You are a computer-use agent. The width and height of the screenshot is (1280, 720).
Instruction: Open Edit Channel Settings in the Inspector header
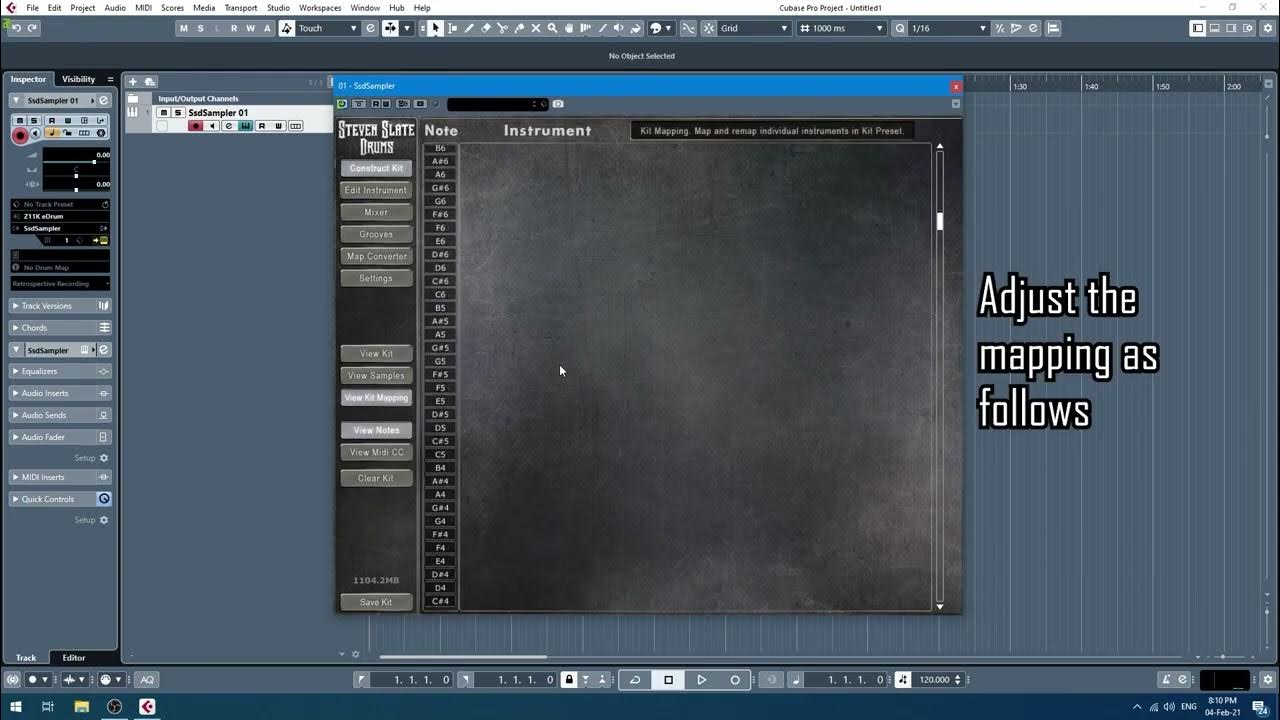tap(103, 100)
